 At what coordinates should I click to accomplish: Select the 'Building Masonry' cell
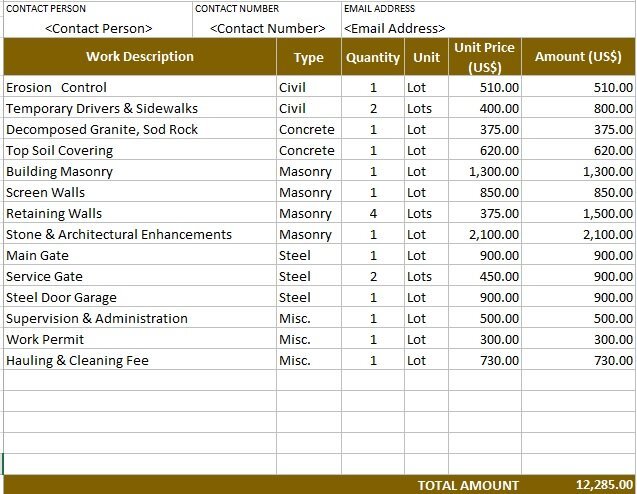140,171
